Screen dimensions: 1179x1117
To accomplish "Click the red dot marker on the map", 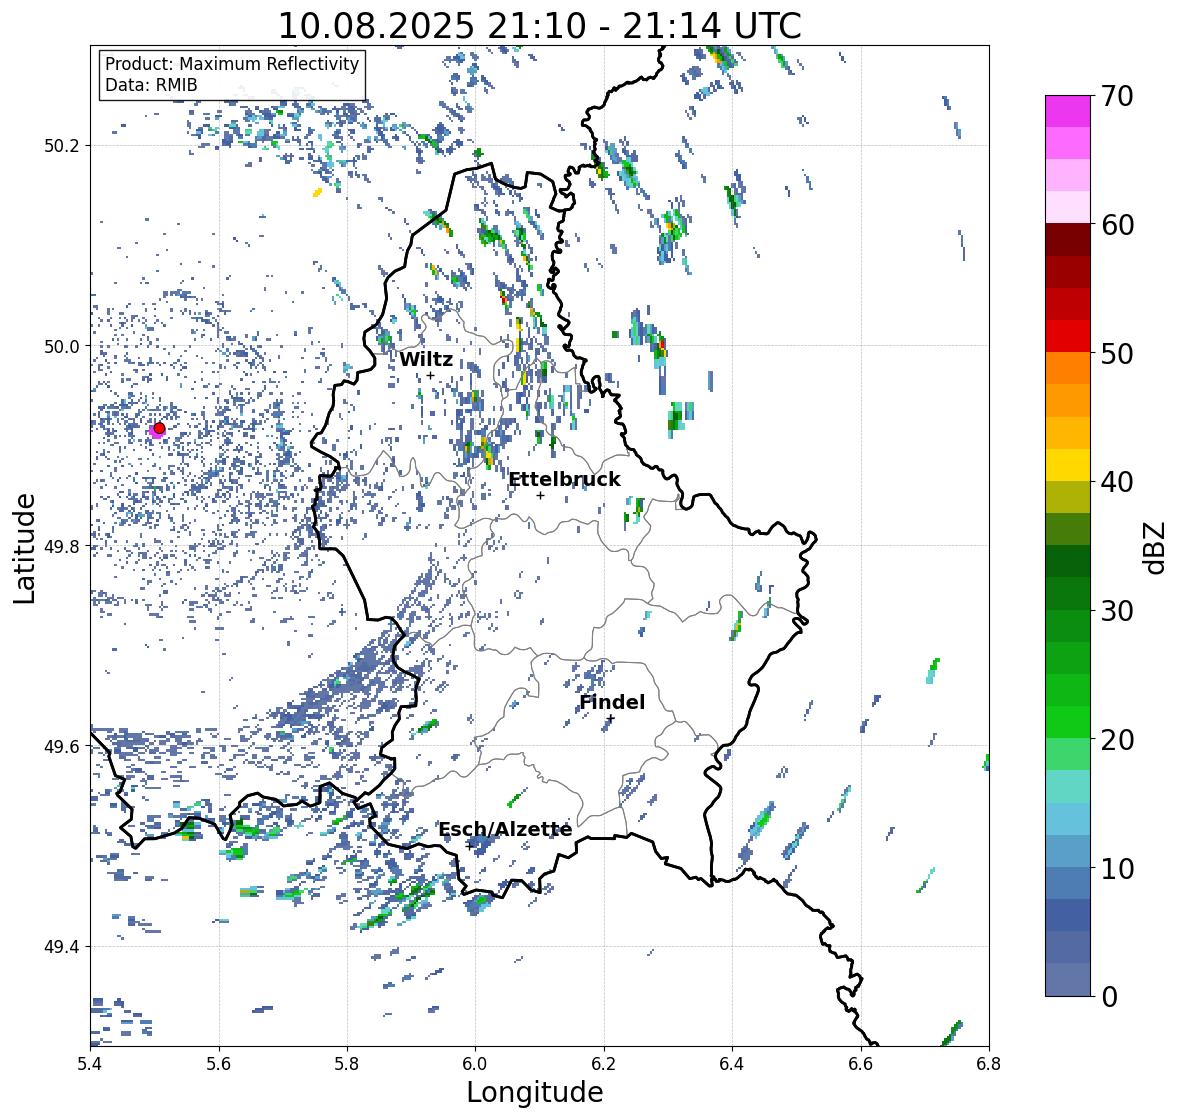I will click(159, 428).
